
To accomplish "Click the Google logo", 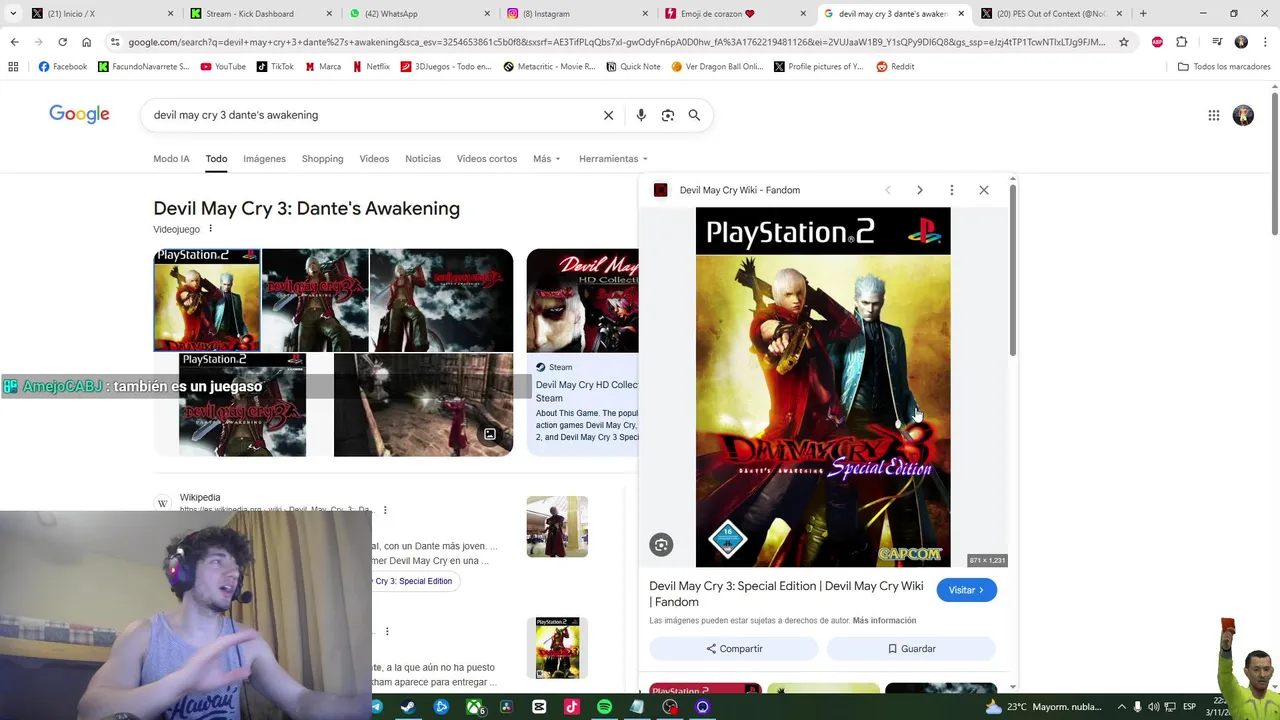I will pos(79,114).
